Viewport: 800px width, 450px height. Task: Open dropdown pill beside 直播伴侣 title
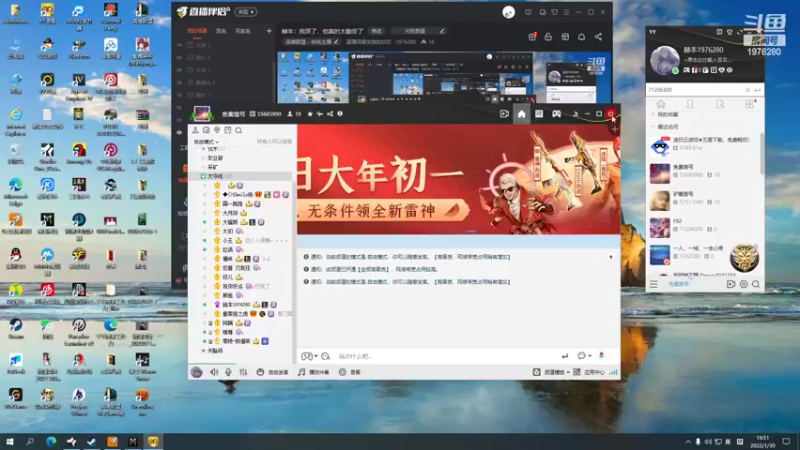pos(246,12)
